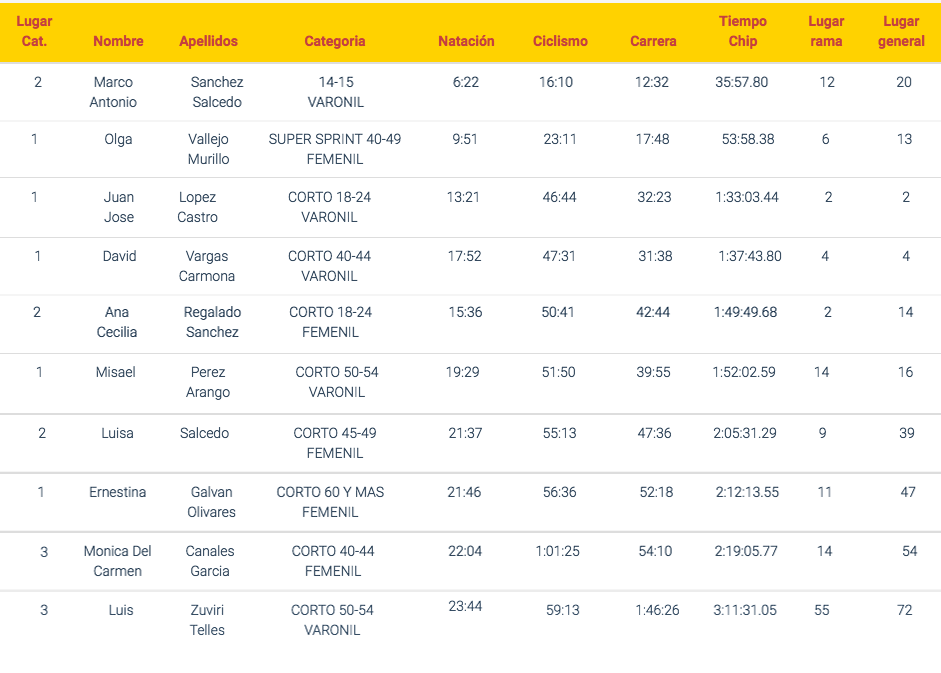Screen dimensions: 941x673
Task: Select David Vargas chip time 1:37:43.80
Action: point(750,256)
